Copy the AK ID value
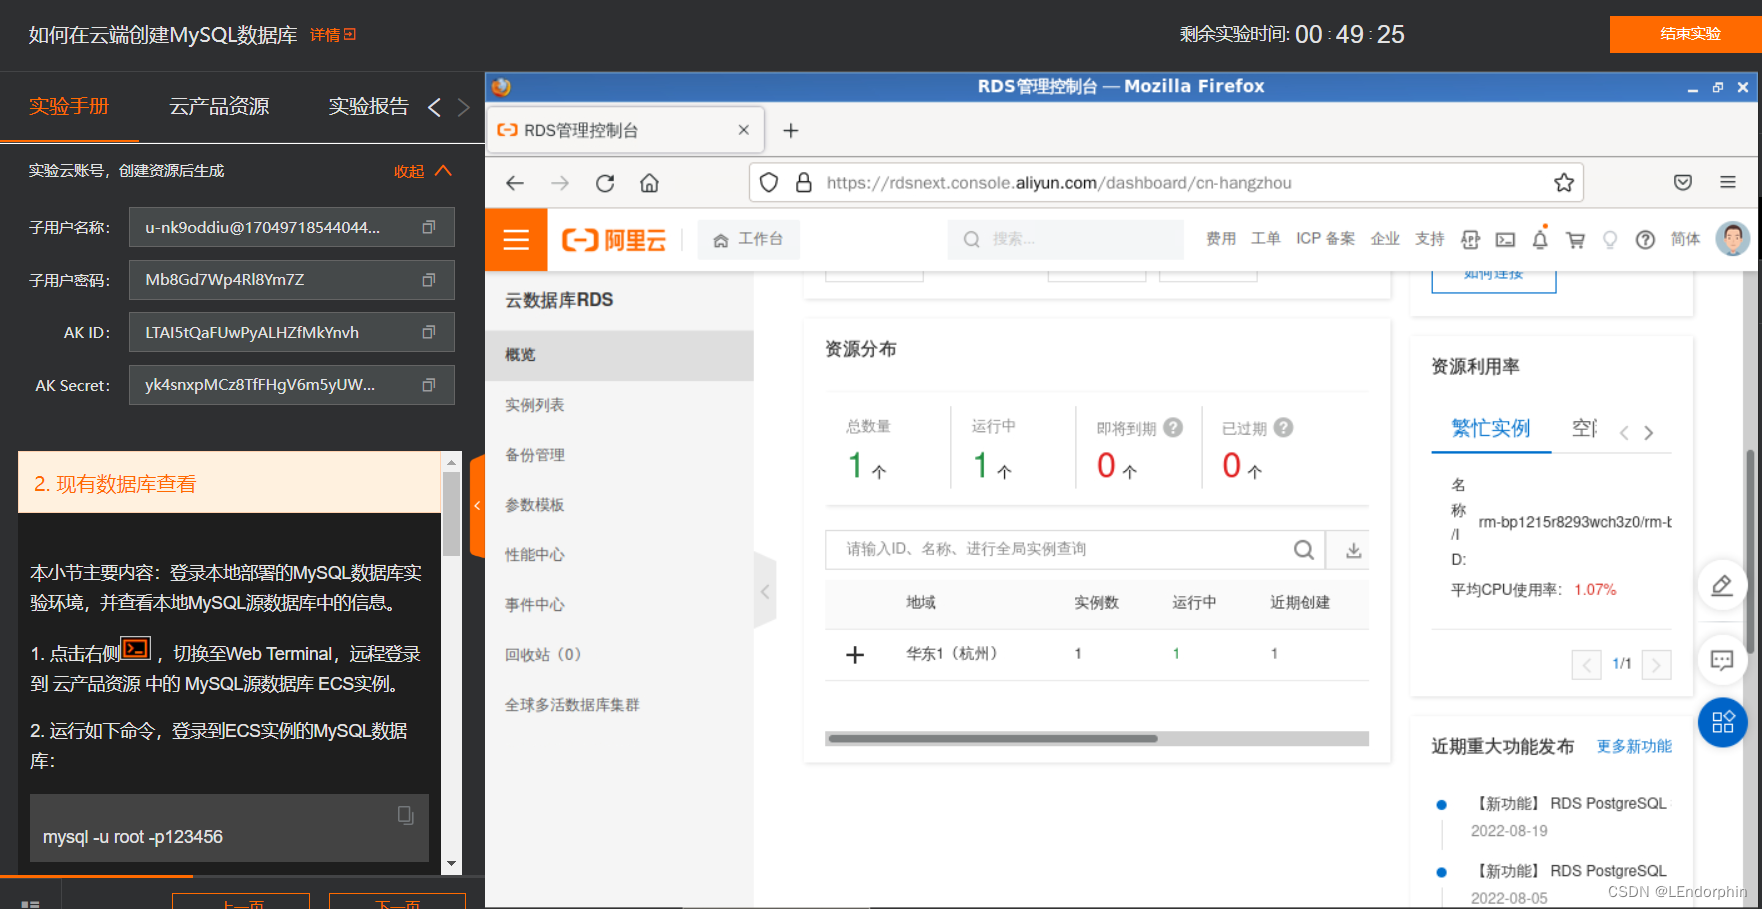Image resolution: width=1762 pixels, height=909 pixels. click(428, 332)
